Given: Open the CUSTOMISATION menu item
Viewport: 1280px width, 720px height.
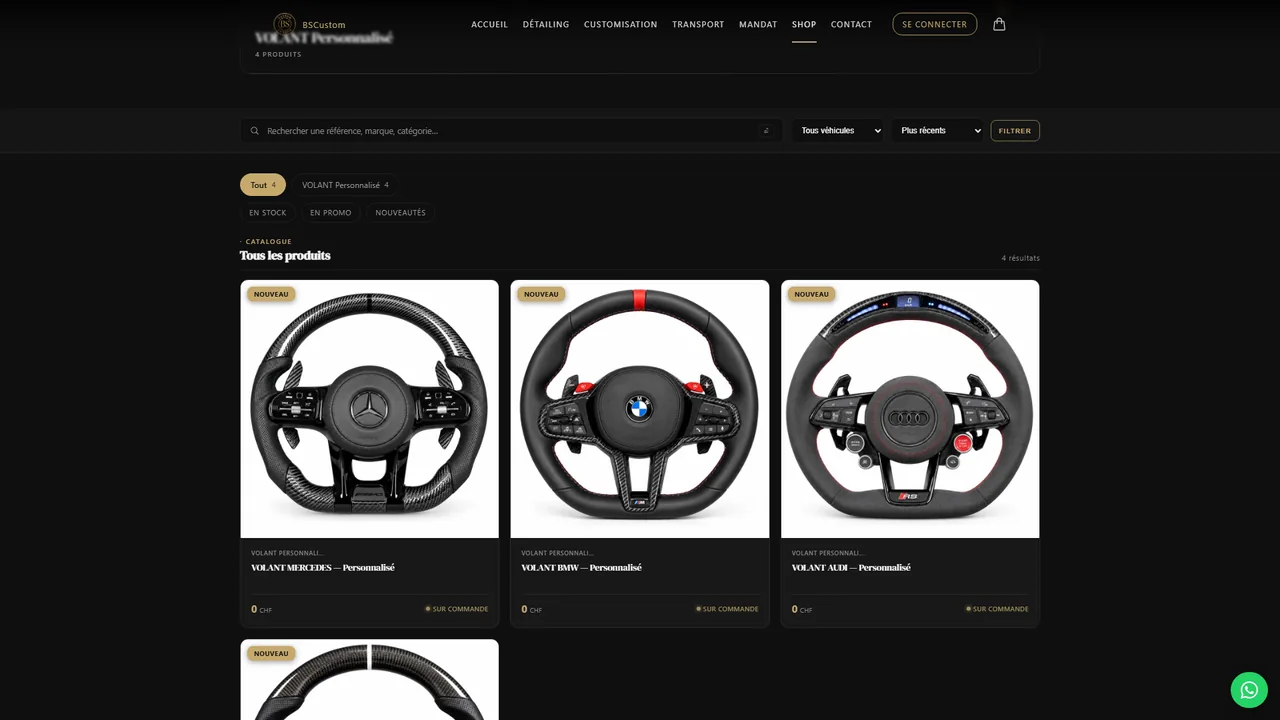Looking at the screenshot, I should pos(621,24).
